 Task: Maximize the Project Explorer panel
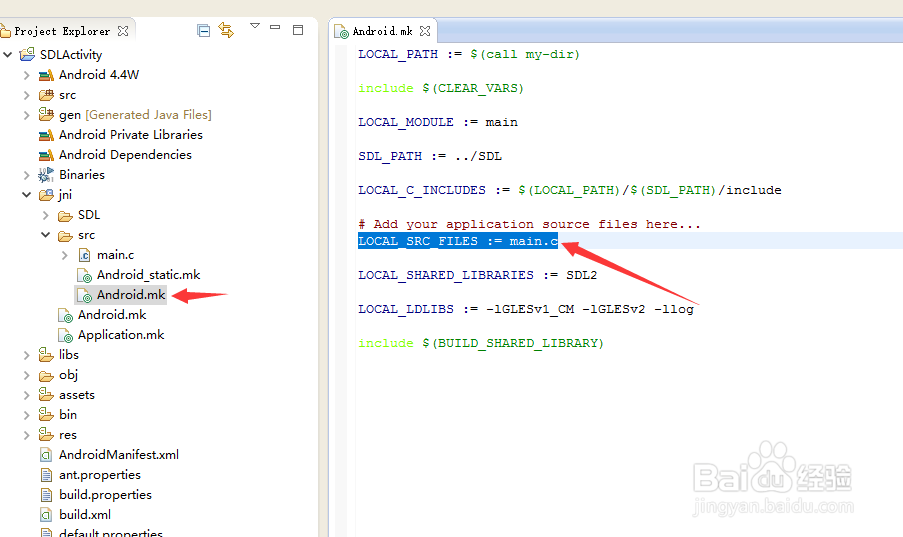[298, 30]
